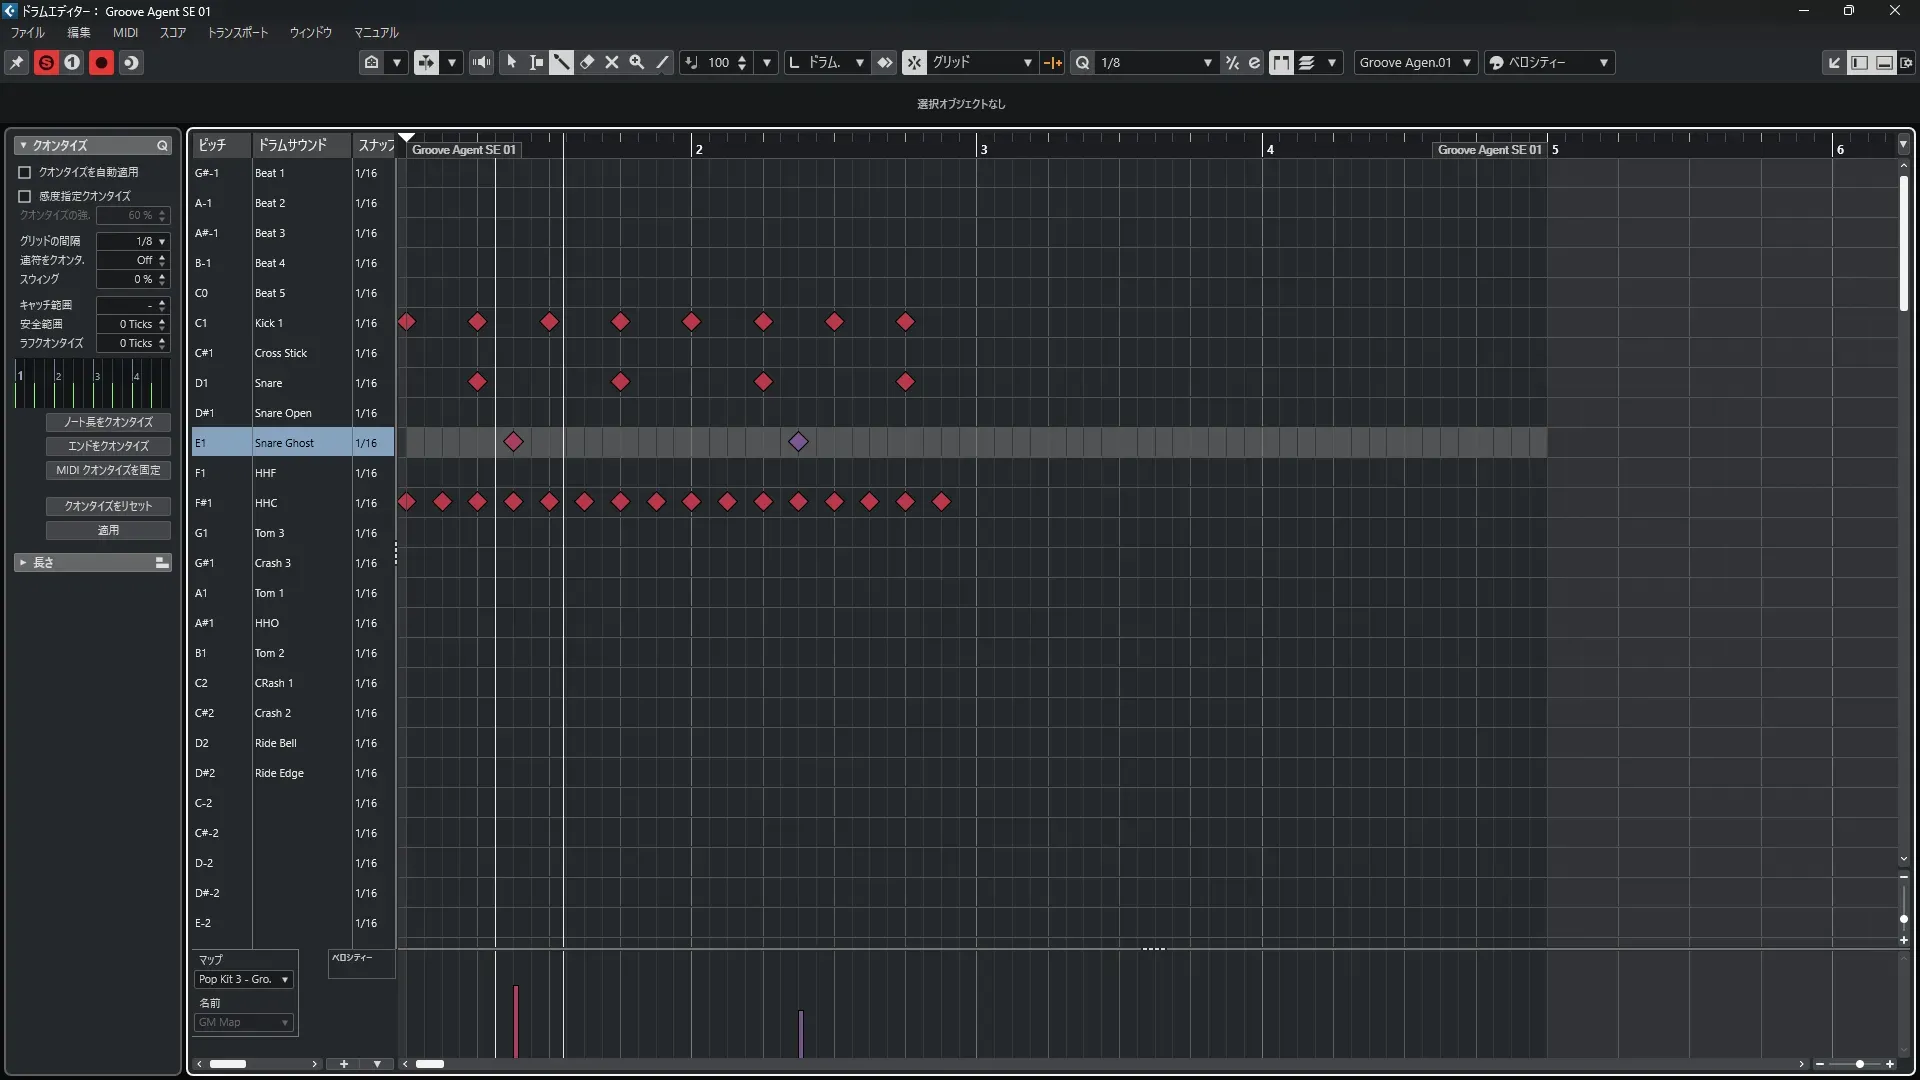The image size is (1920, 1080).
Task: Select the Zoom magnifier tool
Action: [636, 62]
